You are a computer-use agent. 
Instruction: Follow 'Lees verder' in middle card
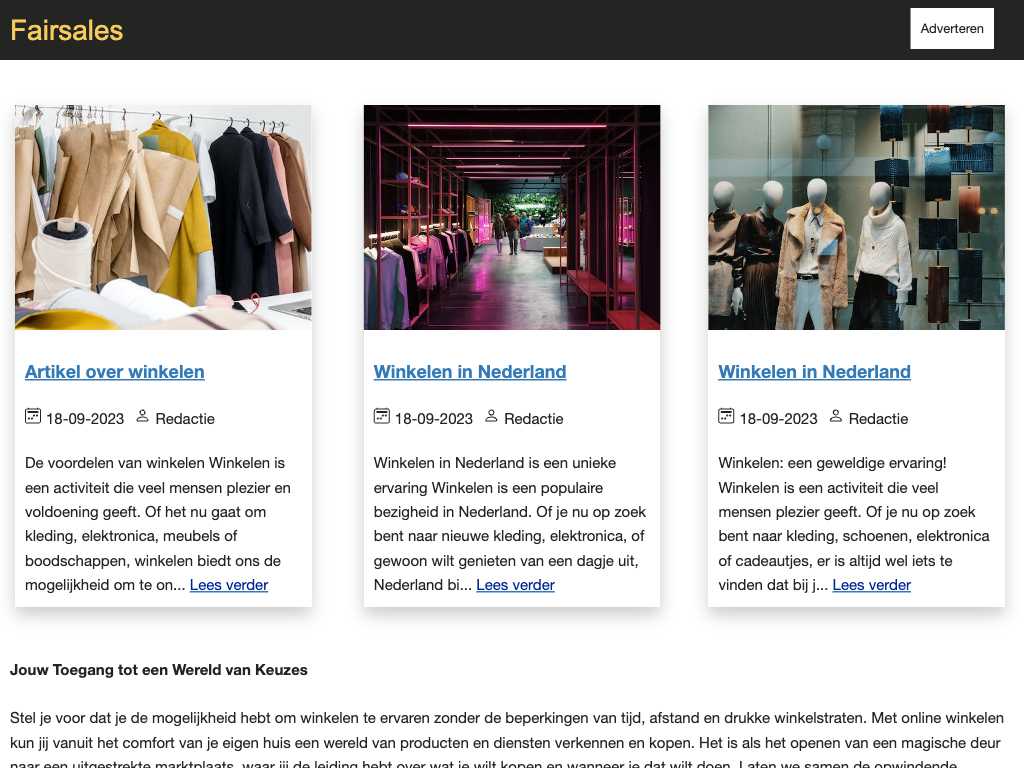coord(515,585)
